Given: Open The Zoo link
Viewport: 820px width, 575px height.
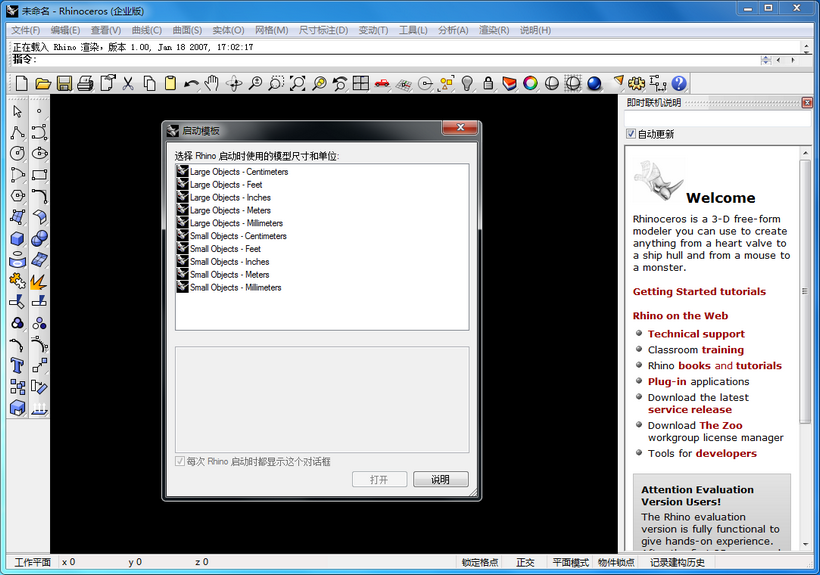Looking at the screenshot, I should click(721, 426).
